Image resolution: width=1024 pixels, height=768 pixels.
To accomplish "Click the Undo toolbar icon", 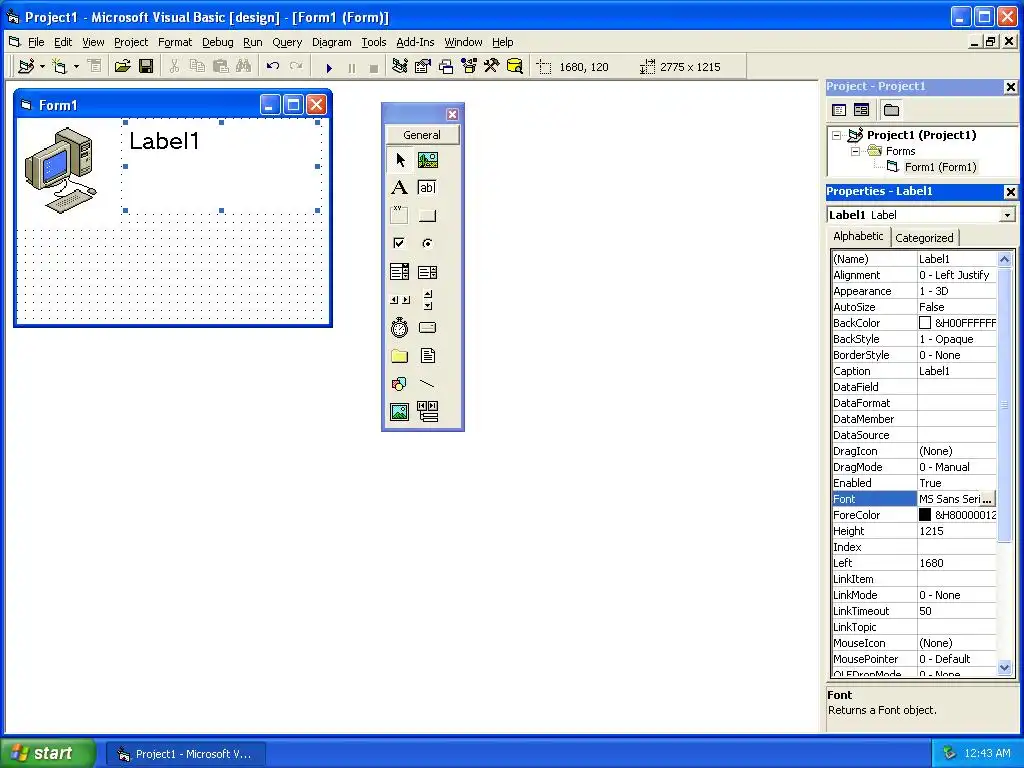I will point(273,67).
